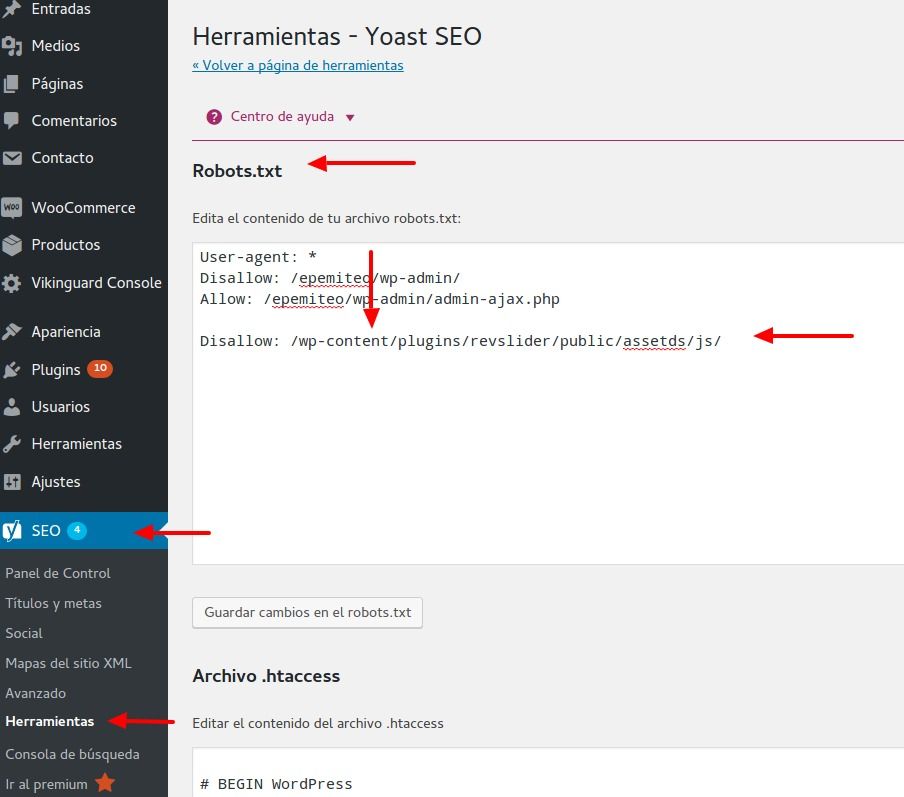Click the WooCommerce logo icon

pos(12,207)
